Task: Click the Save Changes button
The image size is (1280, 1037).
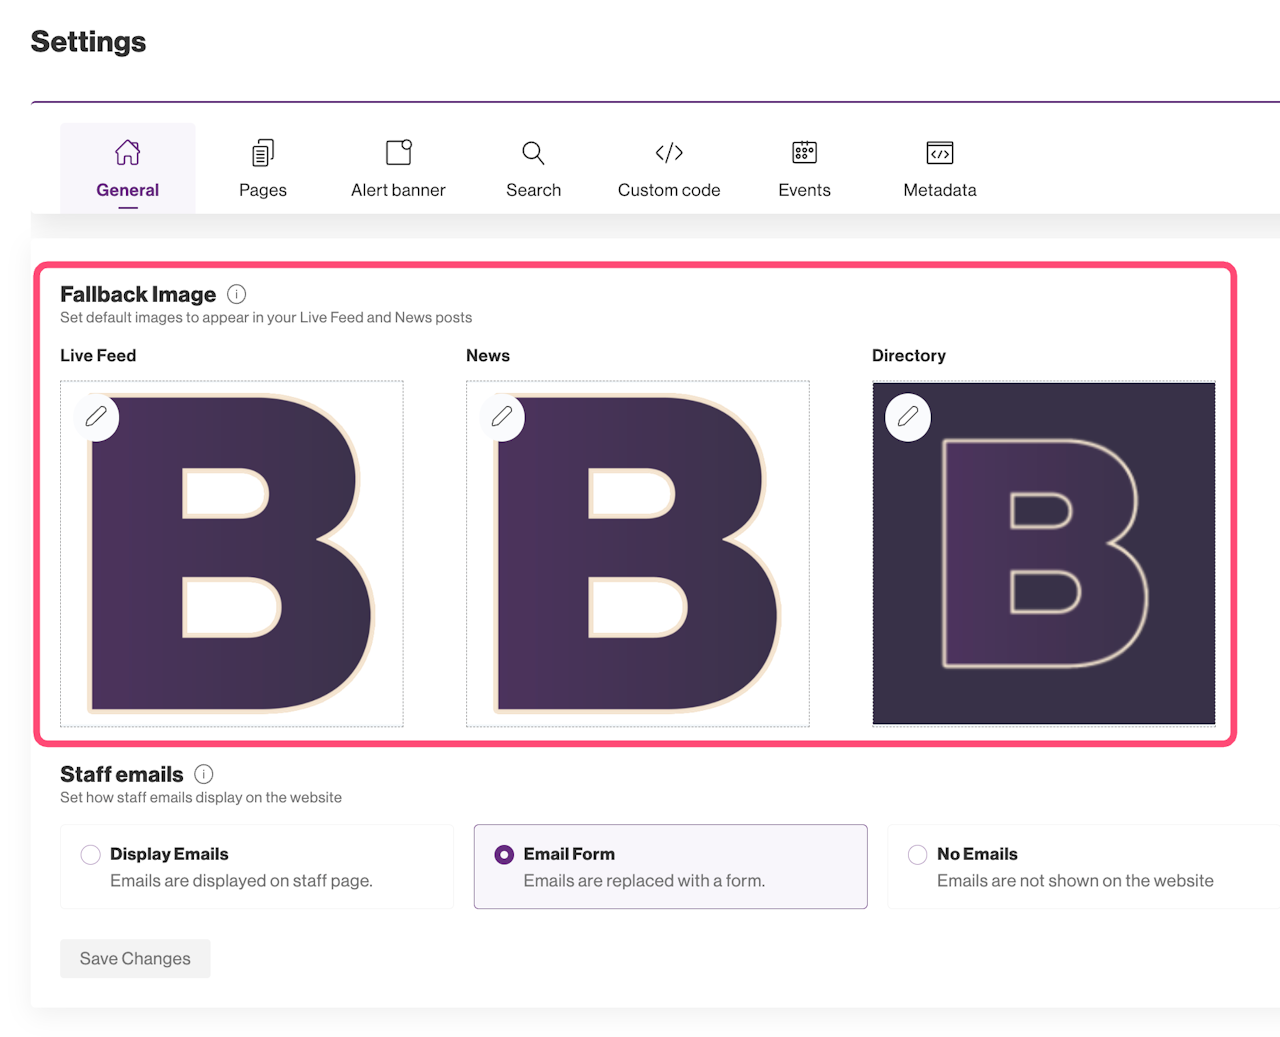Action: [x=135, y=958]
